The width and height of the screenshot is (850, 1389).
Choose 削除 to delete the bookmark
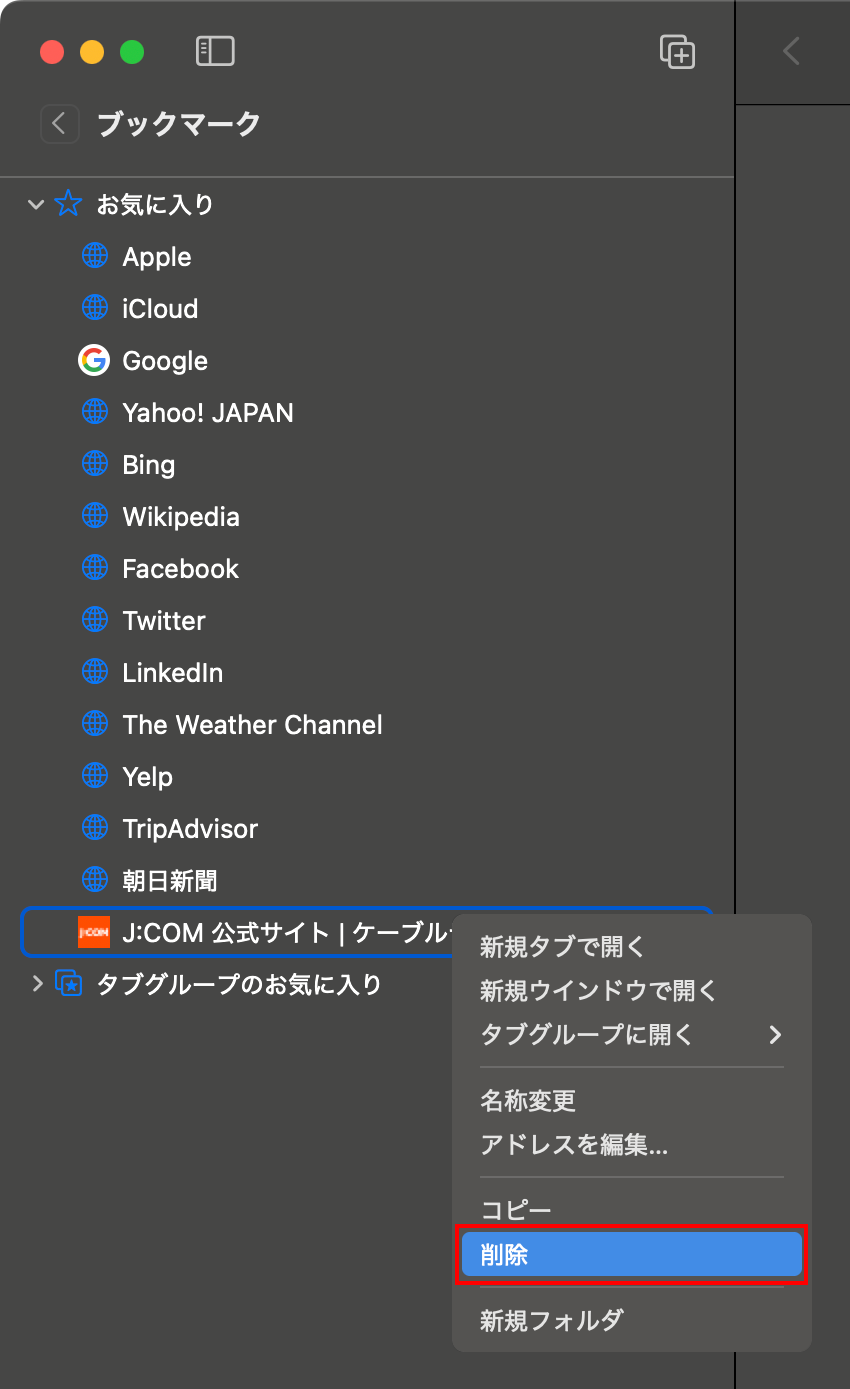pyautogui.click(x=631, y=1254)
